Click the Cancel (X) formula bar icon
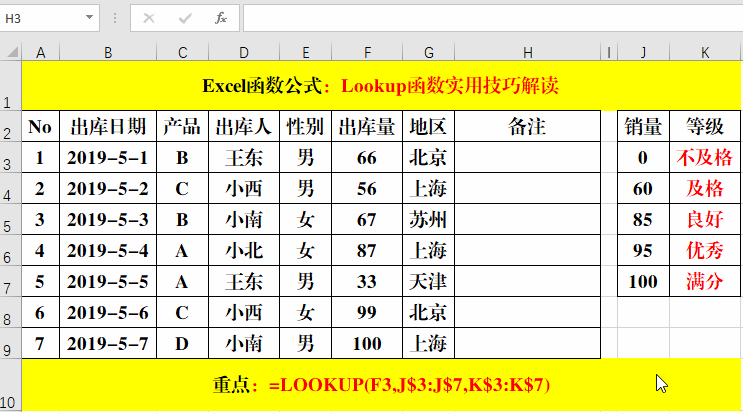This screenshot has height=412, width=743. click(149, 18)
